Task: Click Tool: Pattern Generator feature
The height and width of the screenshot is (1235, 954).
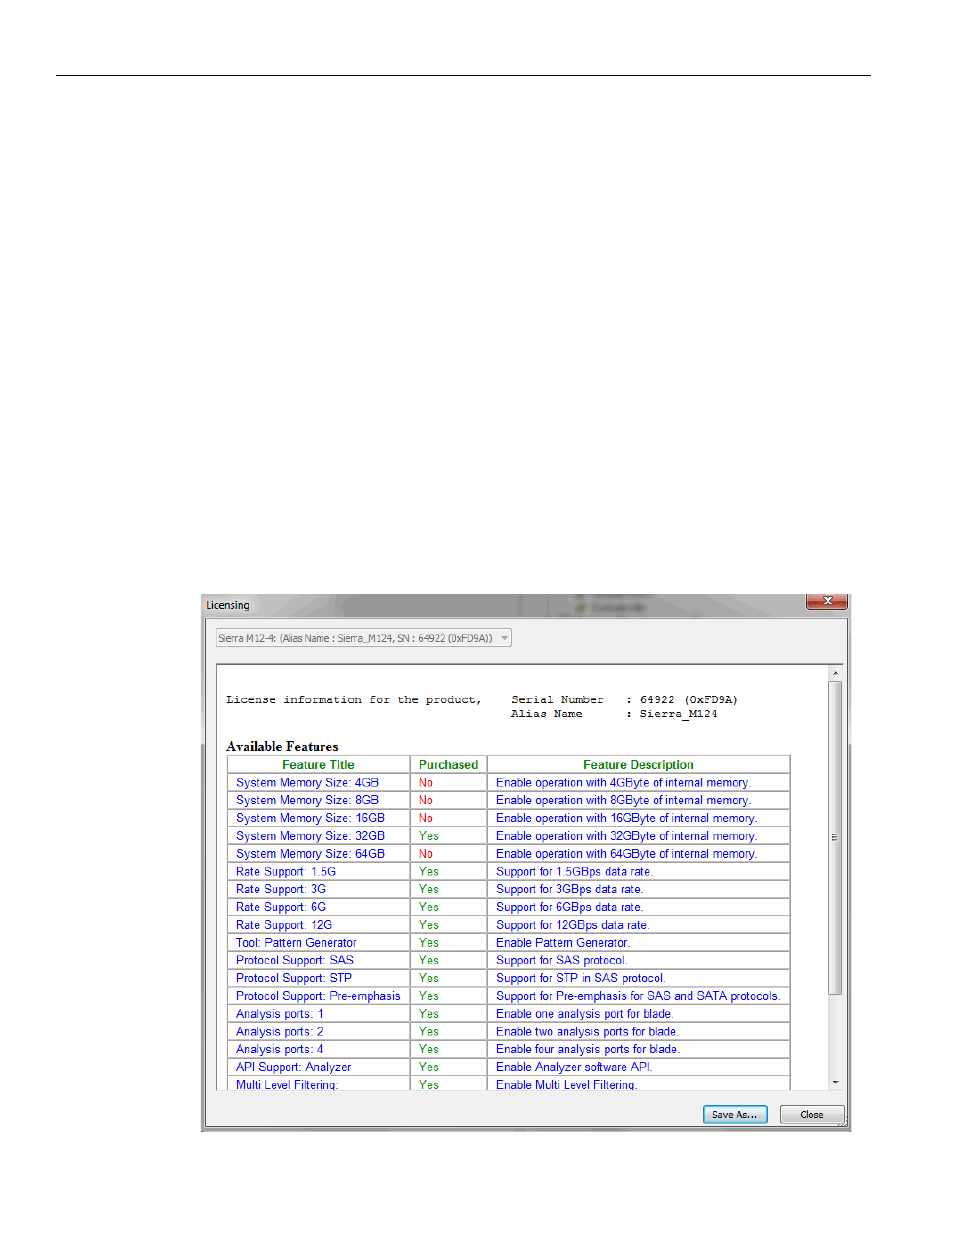Action: [296, 943]
